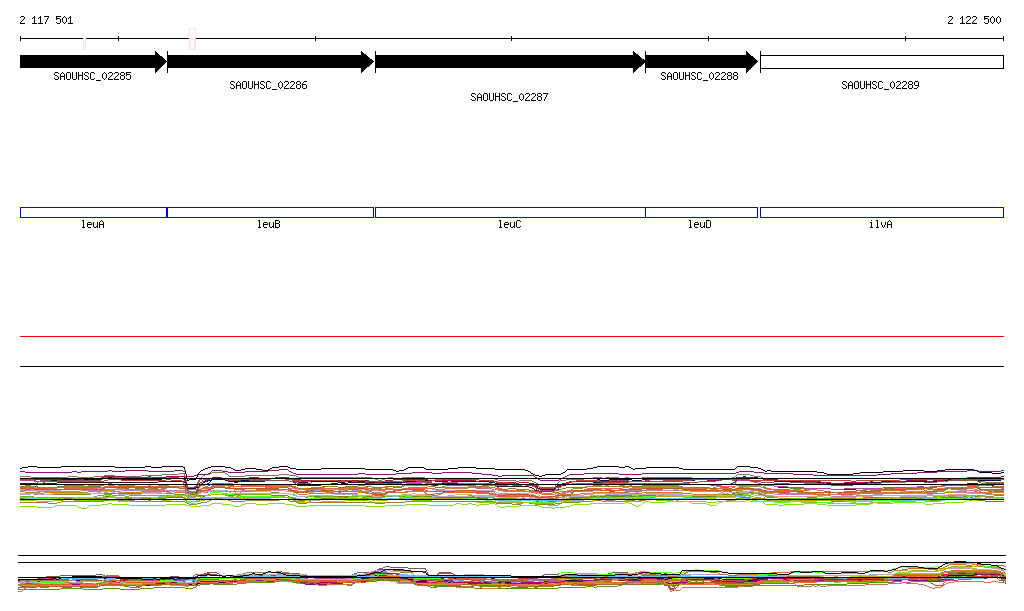This screenshot has height=611, width=1024.
Task: Click the SAOUHSC_02289 text label
Action: (880, 86)
